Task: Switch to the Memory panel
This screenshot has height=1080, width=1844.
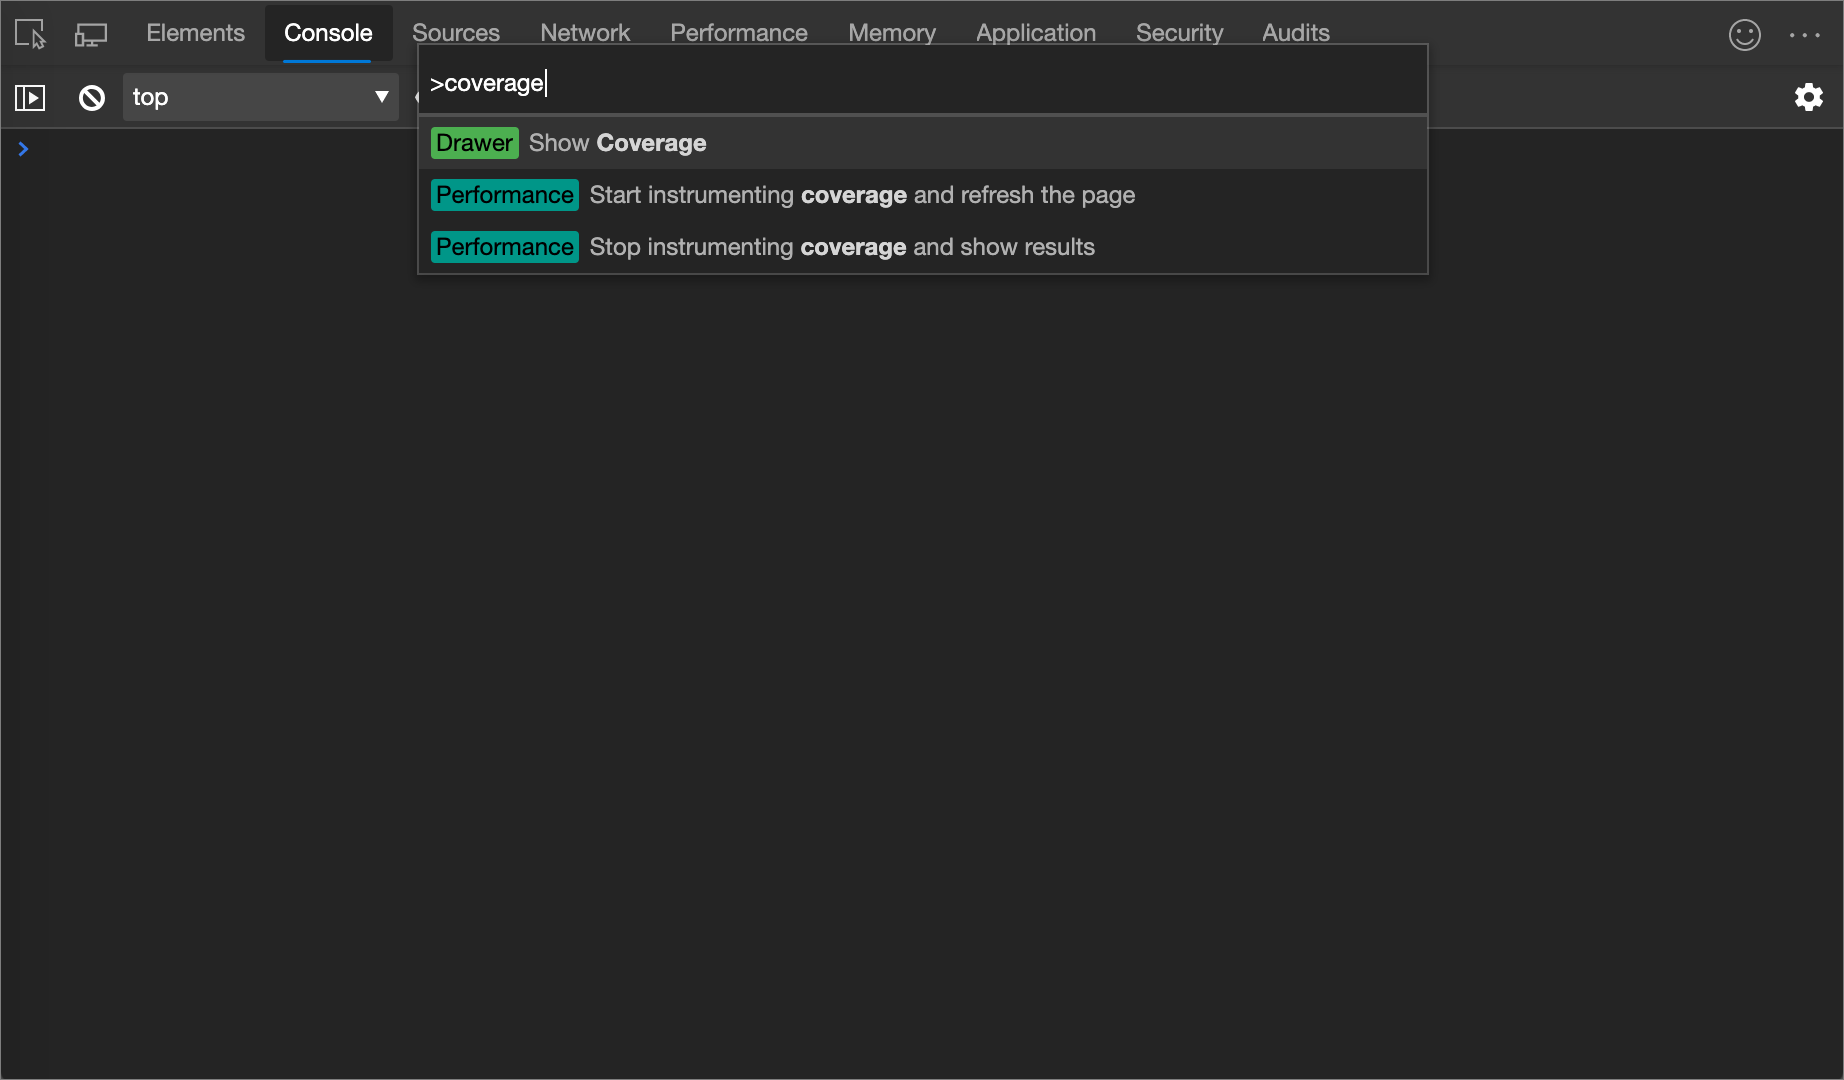Action: (891, 32)
